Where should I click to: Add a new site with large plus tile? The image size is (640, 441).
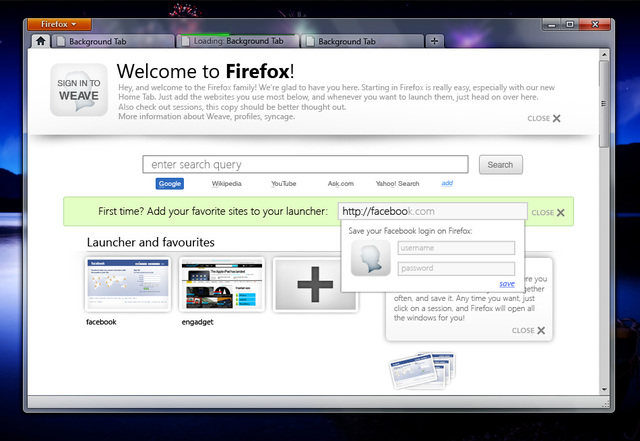pyautogui.click(x=315, y=285)
